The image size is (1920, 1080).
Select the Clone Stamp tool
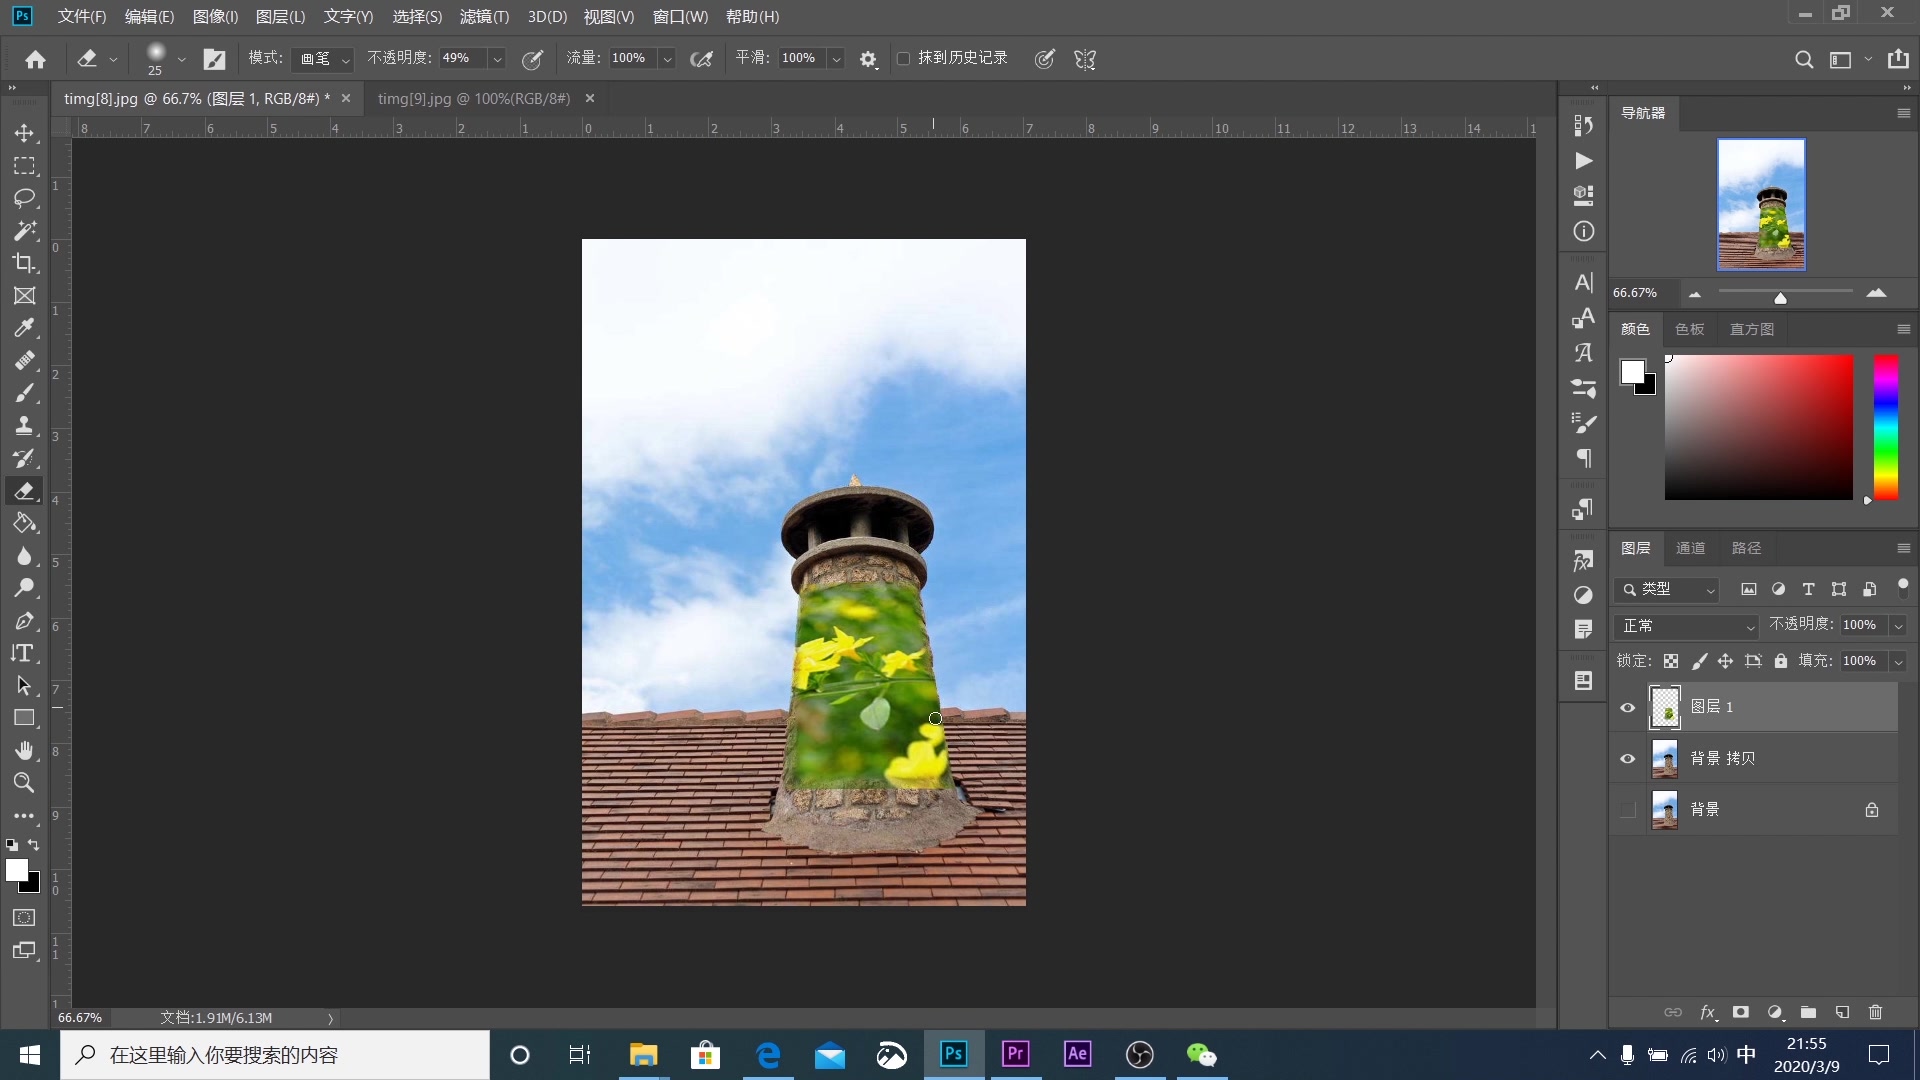24,426
